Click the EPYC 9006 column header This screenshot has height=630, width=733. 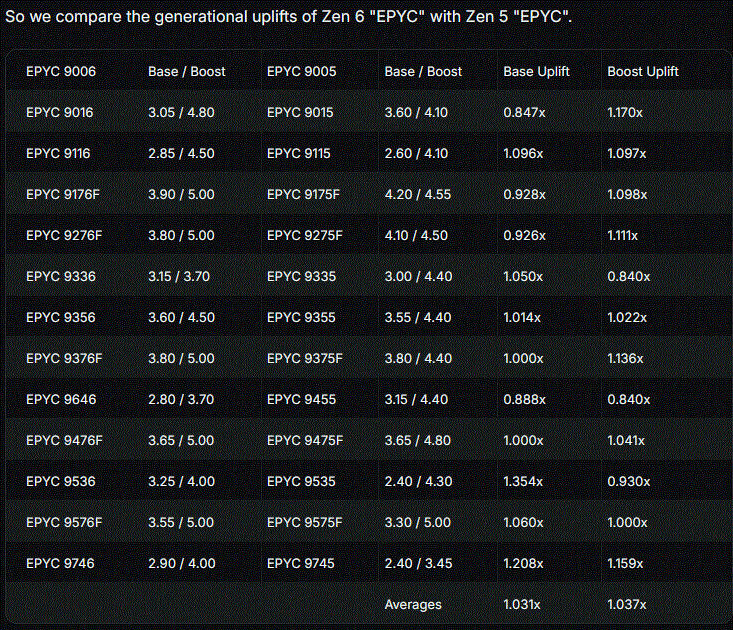pyautogui.click(x=61, y=72)
